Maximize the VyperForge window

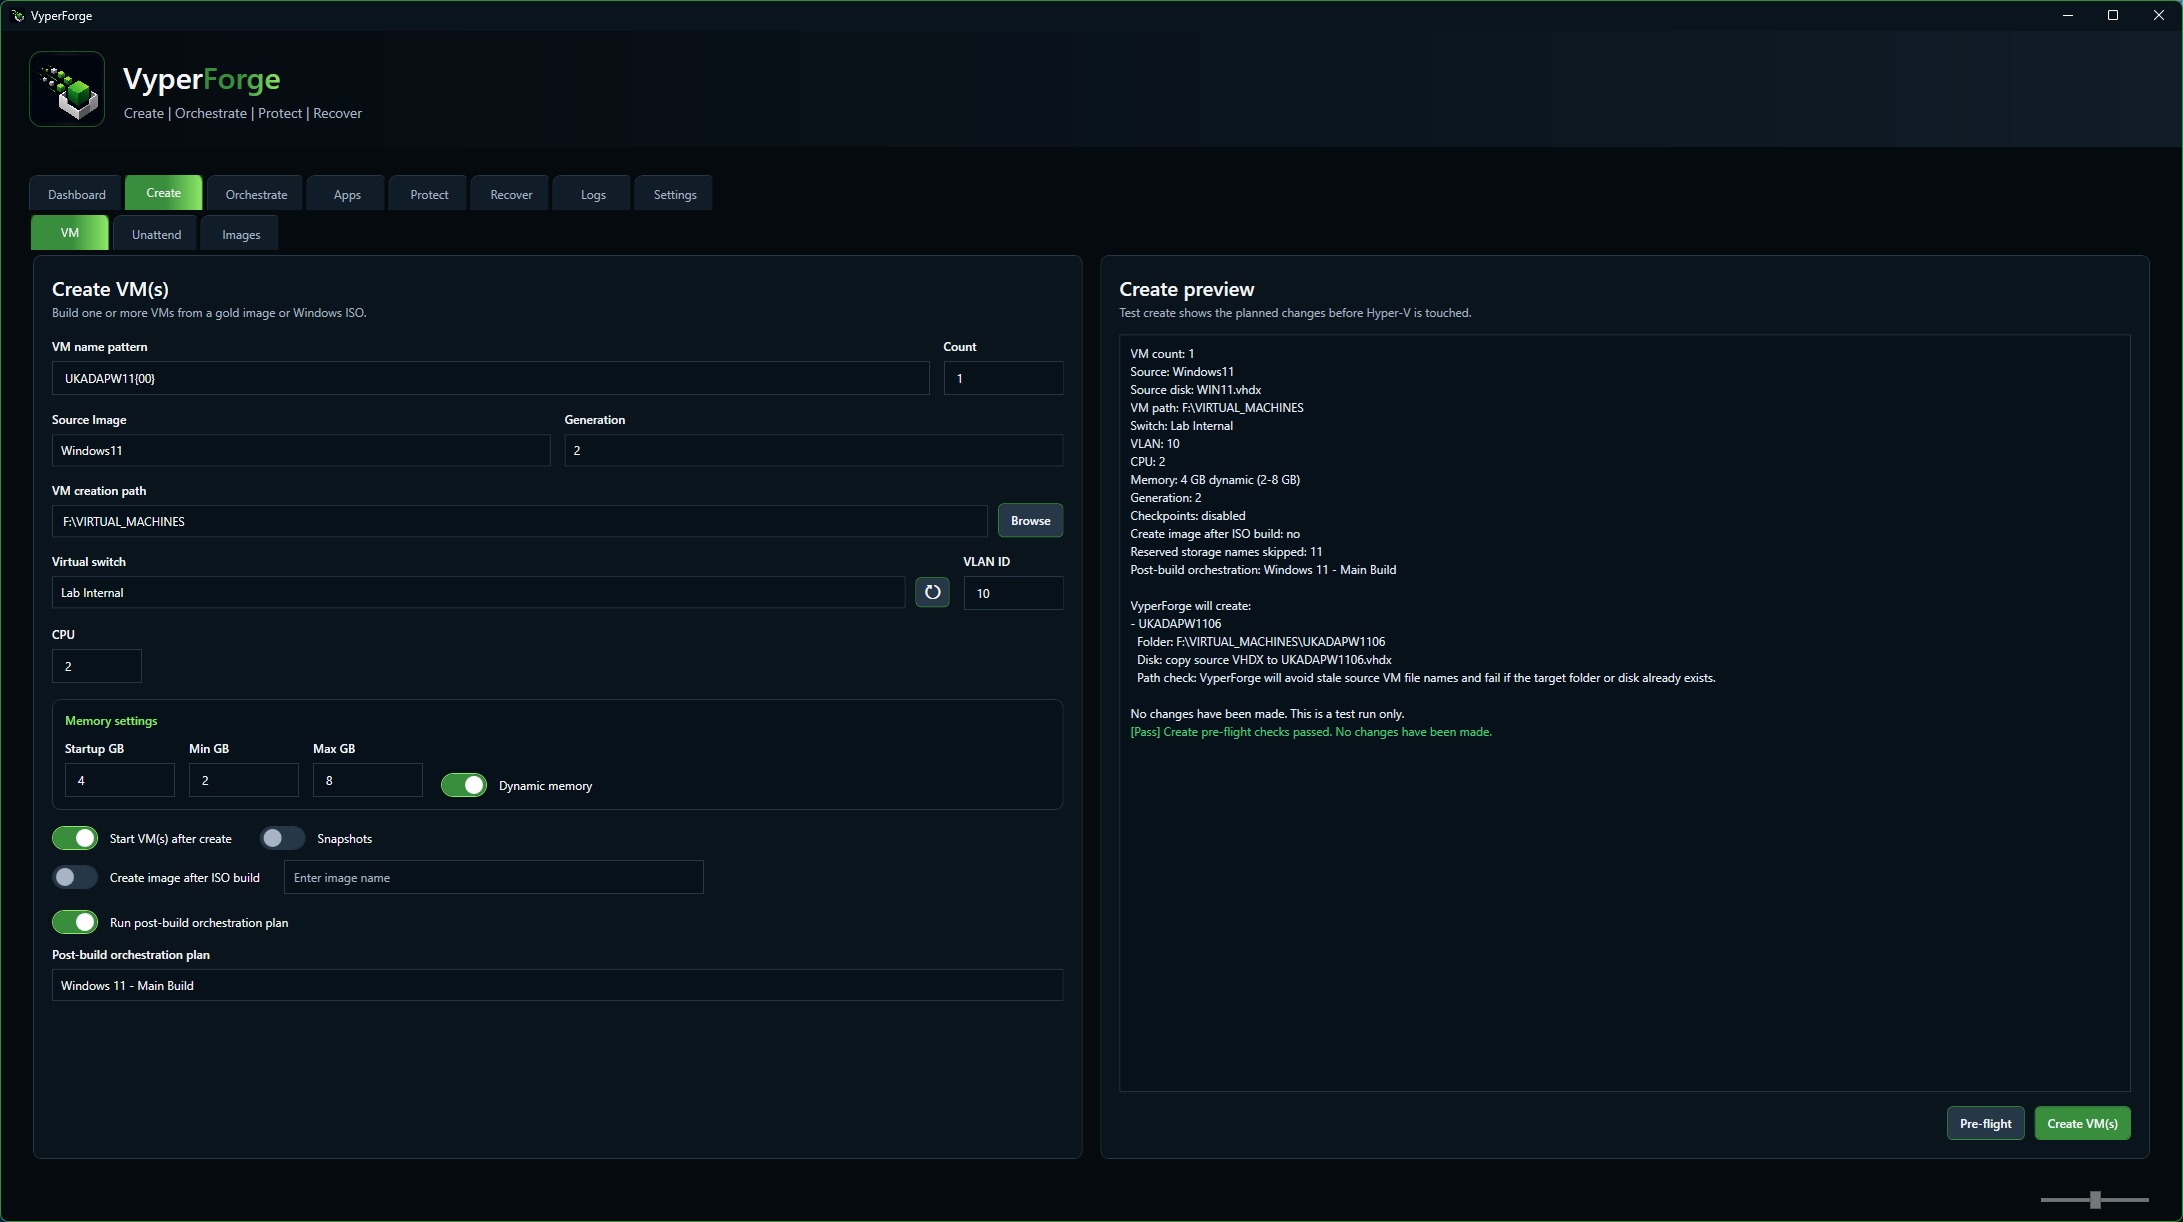pyautogui.click(x=2113, y=15)
